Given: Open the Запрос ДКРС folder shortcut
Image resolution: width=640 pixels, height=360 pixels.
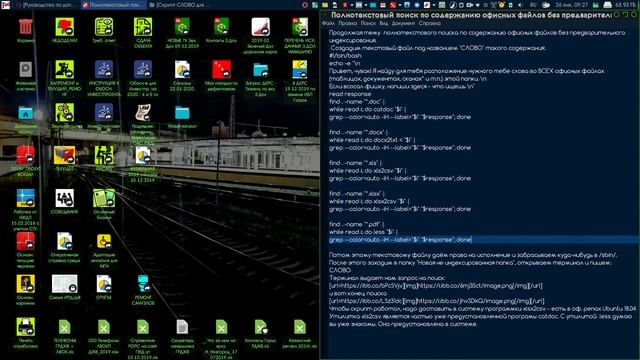Looking at the screenshot, I should tap(260, 70).
